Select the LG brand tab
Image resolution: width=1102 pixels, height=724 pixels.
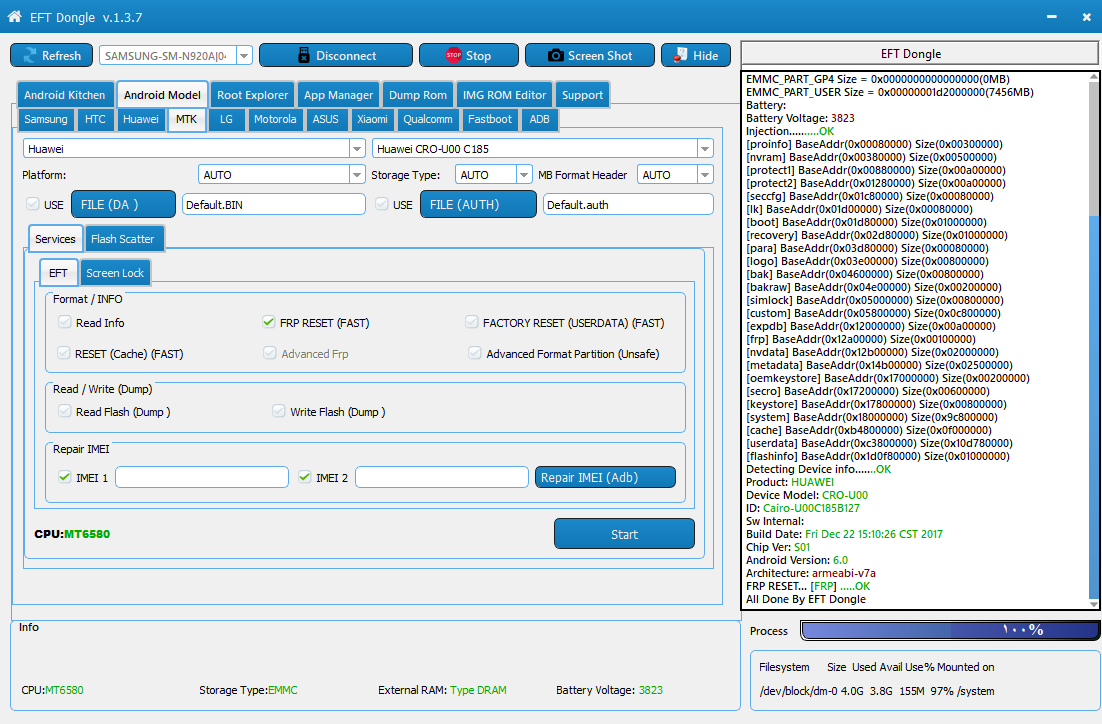(226, 119)
